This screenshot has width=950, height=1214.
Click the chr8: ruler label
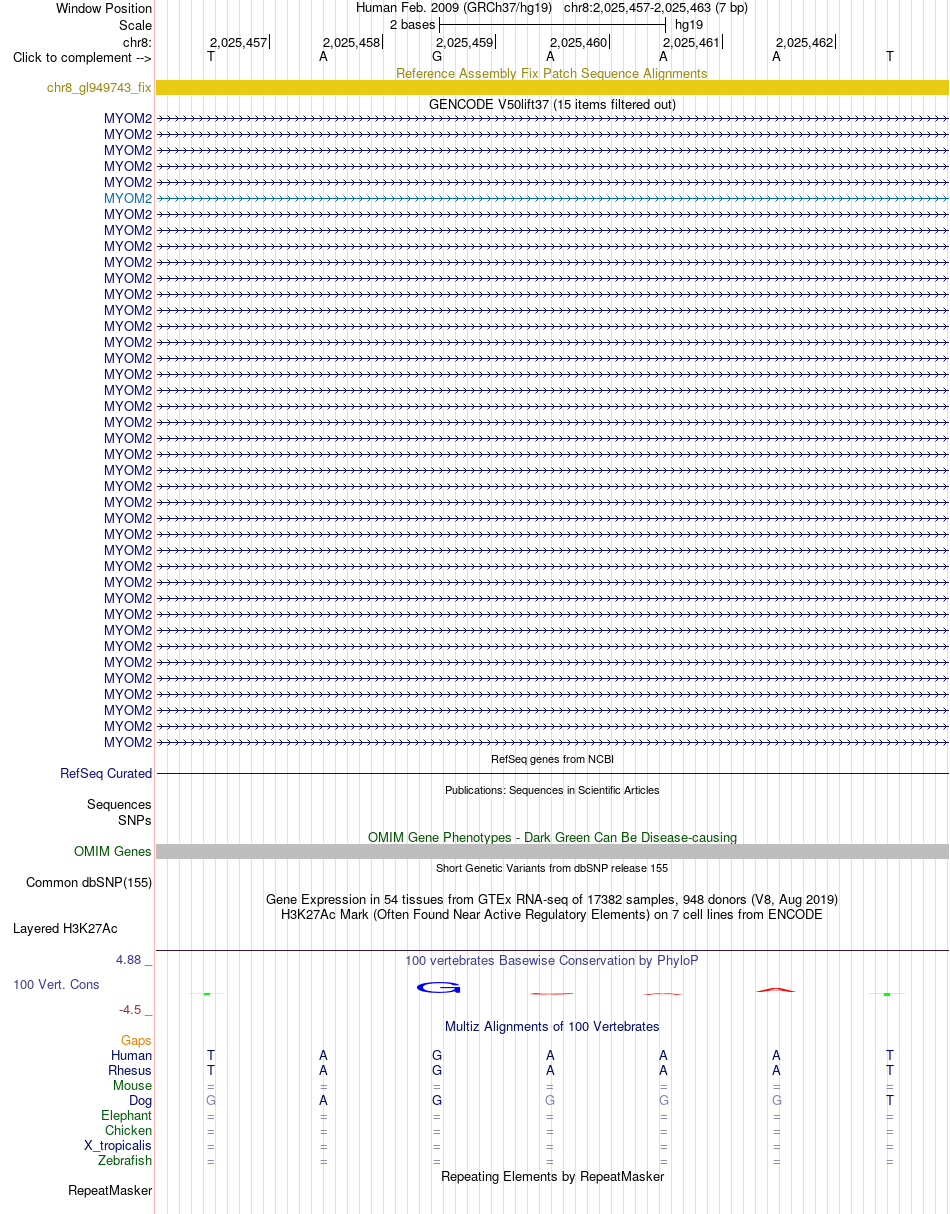[x=137, y=42]
